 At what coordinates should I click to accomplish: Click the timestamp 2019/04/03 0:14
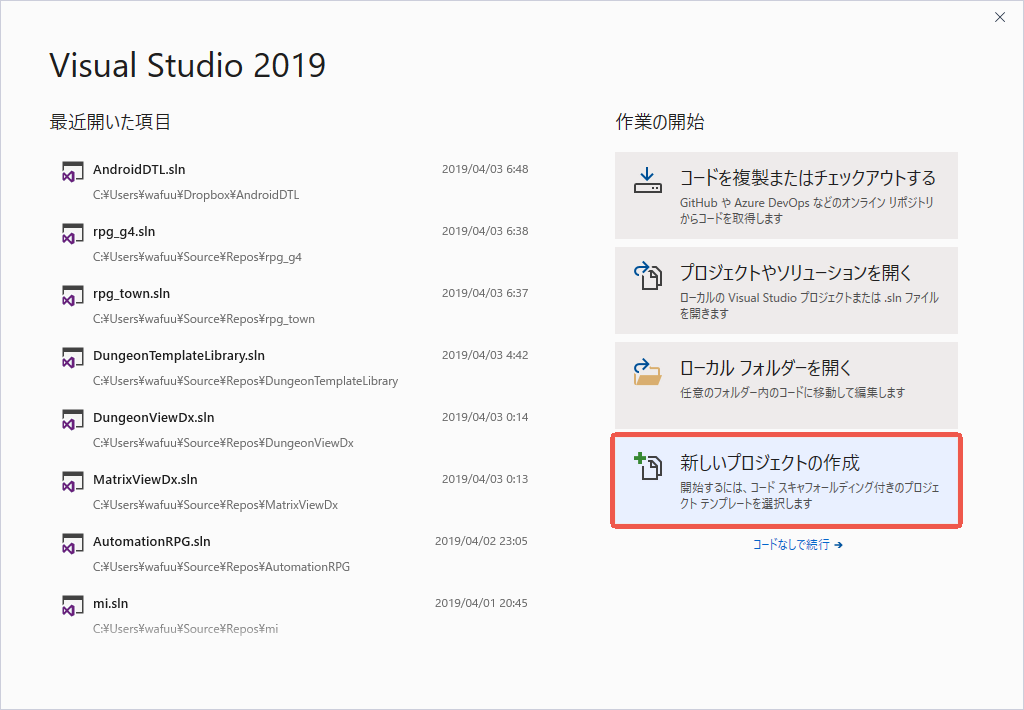click(485, 417)
